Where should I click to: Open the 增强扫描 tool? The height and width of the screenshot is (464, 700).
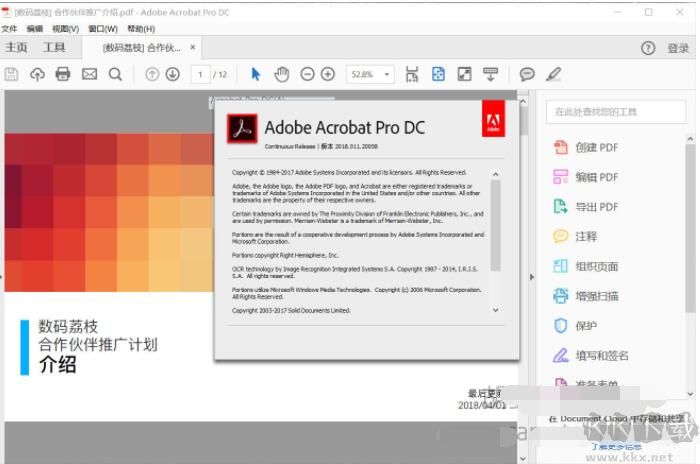(586, 296)
